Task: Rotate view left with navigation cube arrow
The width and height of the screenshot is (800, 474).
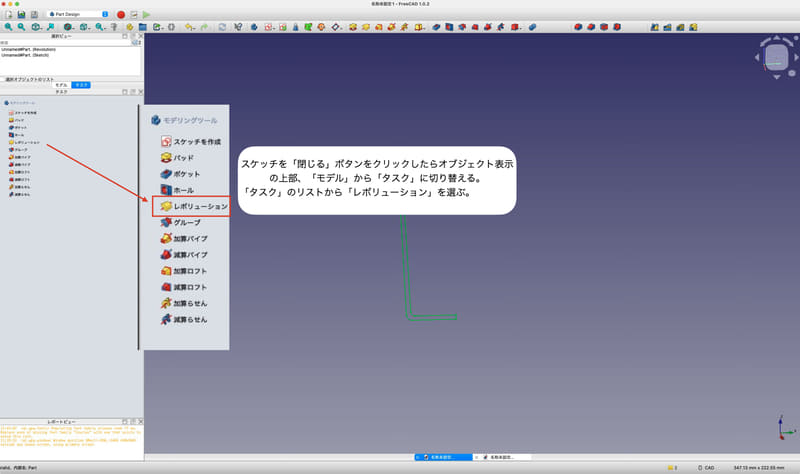Action: [757, 58]
